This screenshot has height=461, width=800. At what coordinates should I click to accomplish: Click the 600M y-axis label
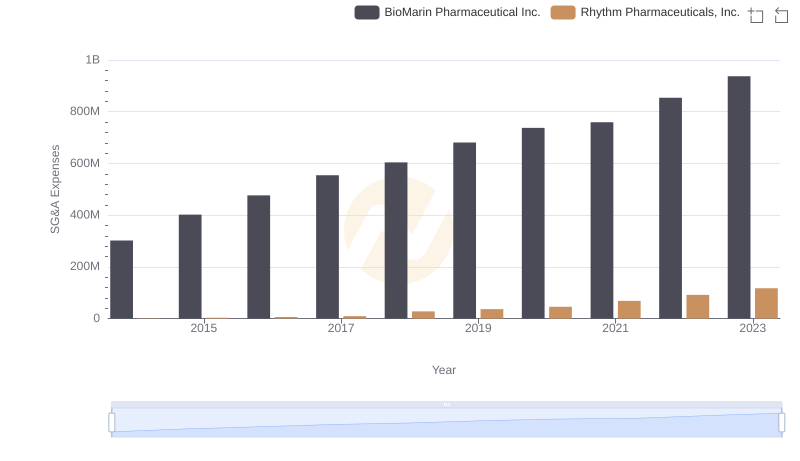(x=85, y=164)
